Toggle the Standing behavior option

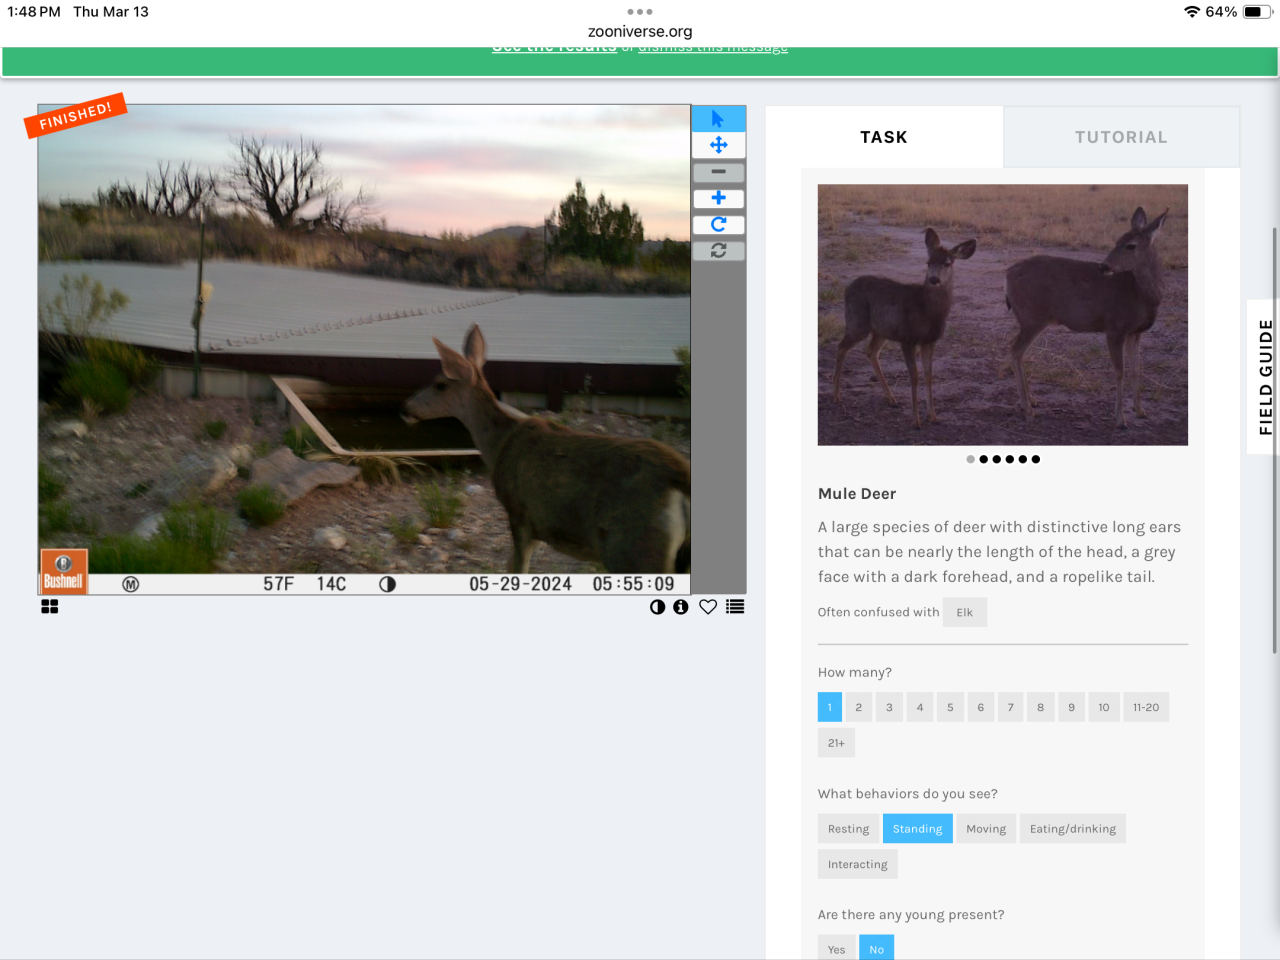click(917, 829)
